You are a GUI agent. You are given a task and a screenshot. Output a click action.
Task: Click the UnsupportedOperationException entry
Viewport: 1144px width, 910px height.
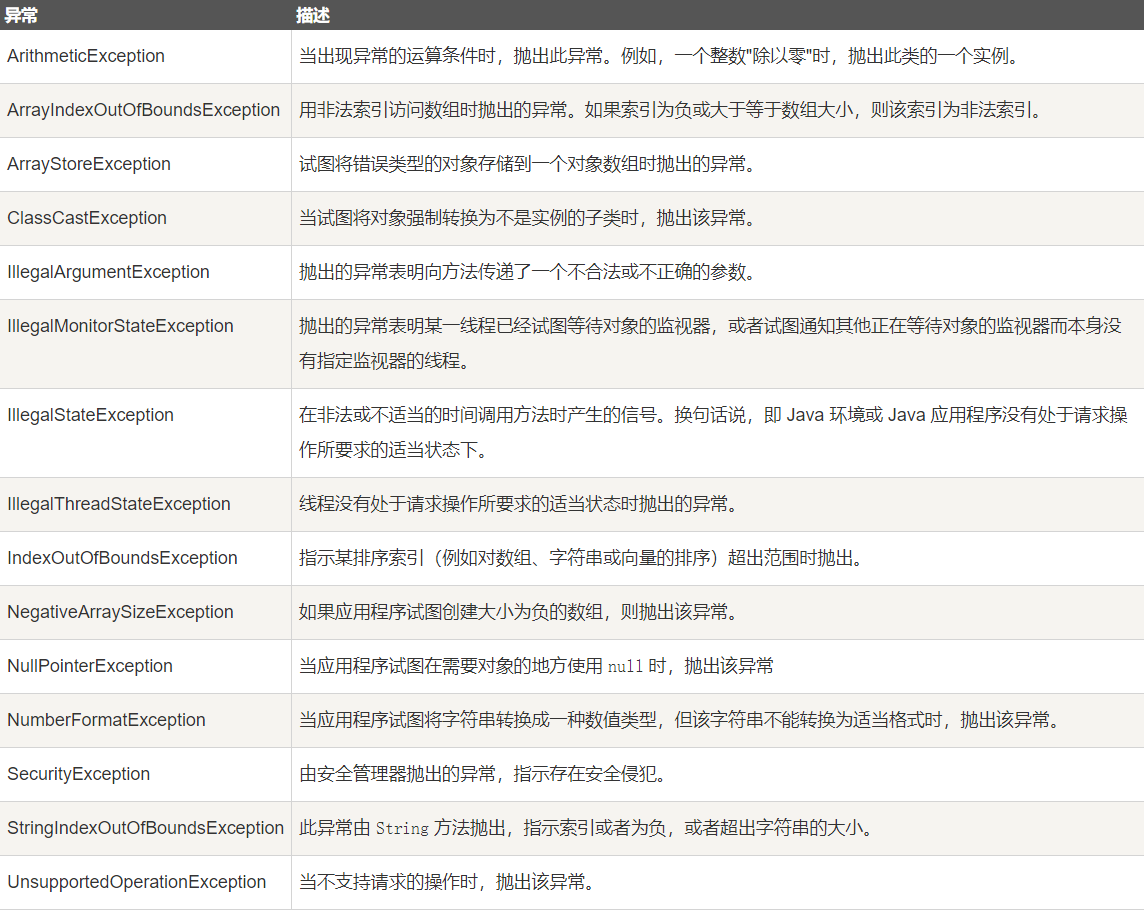[137, 882]
